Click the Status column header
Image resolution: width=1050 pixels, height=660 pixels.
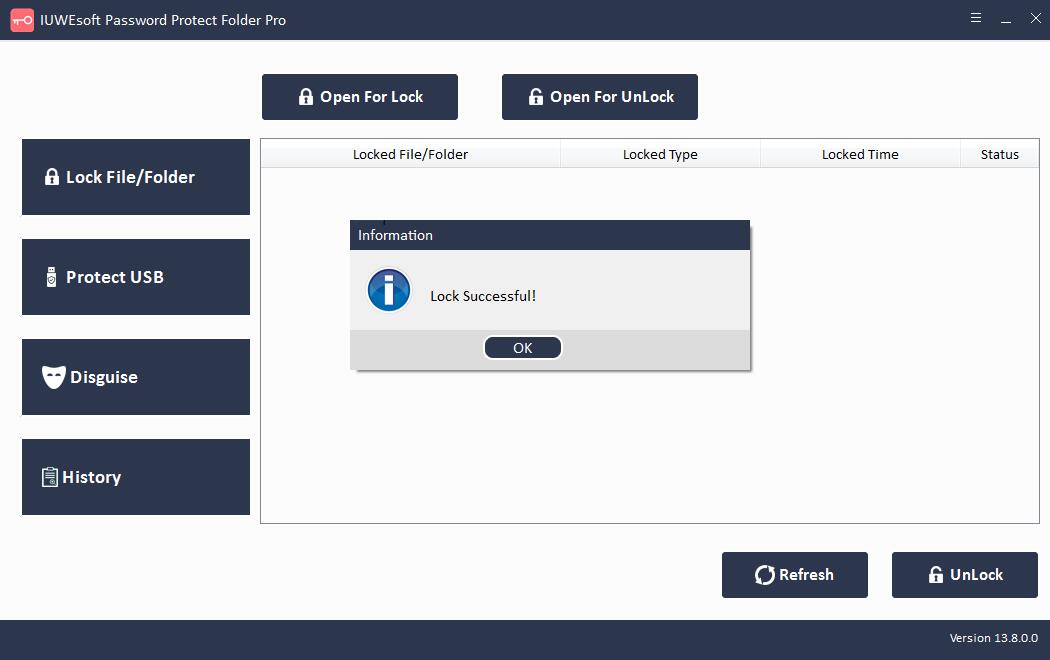point(999,155)
